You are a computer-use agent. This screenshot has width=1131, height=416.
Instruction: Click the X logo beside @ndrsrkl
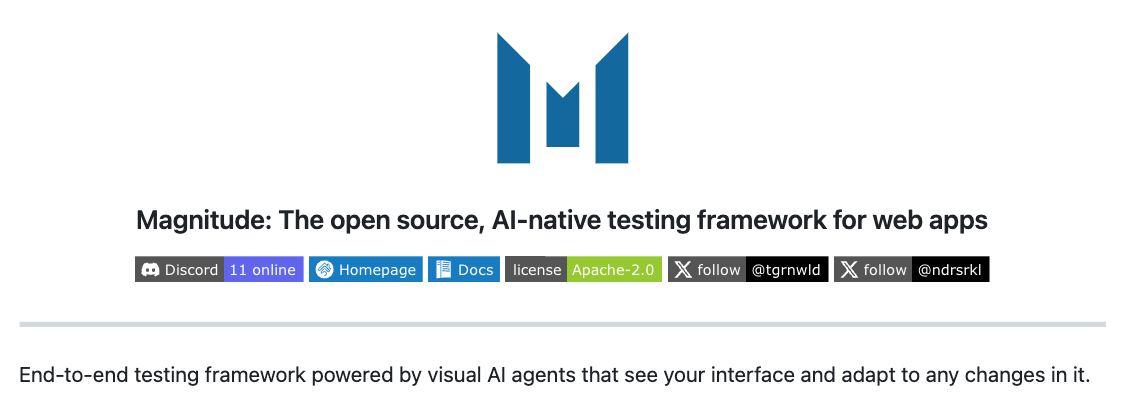[x=850, y=270]
